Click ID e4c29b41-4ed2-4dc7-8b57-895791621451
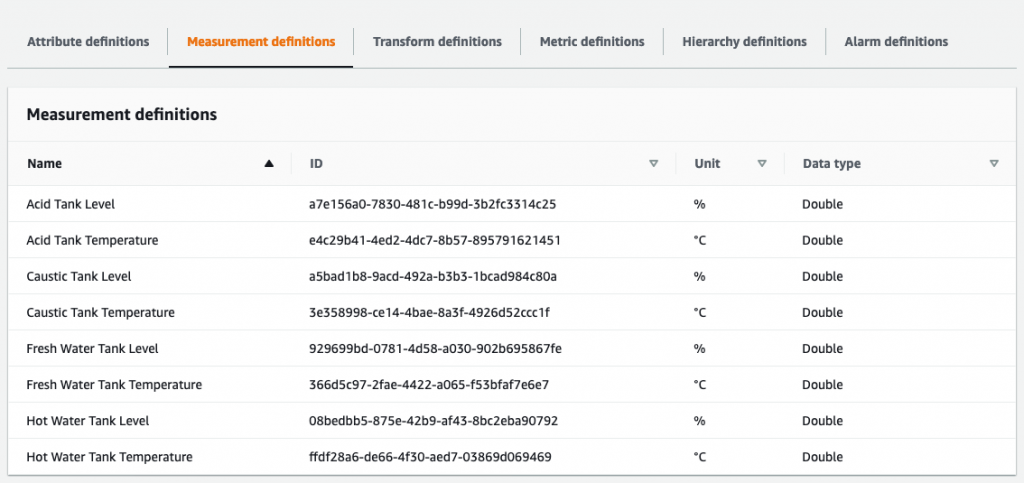Viewport: 1024px width, 483px height. point(435,240)
